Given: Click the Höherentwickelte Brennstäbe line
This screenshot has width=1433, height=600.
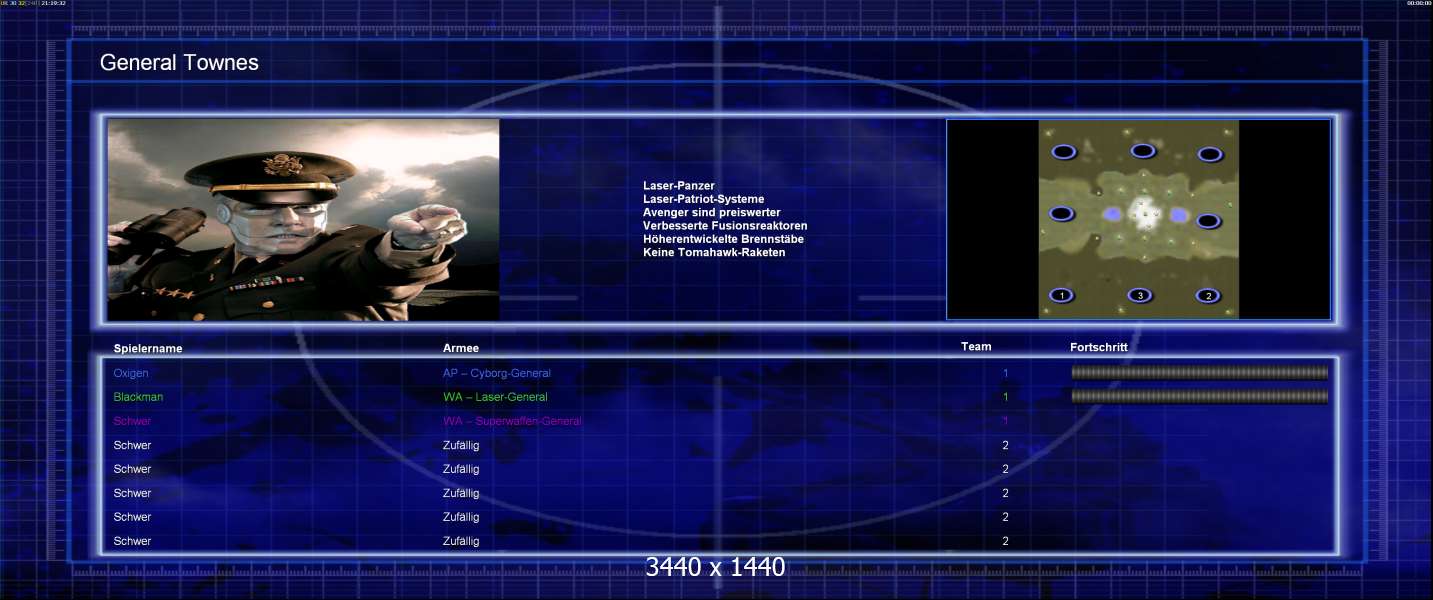Looking at the screenshot, I should point(723,239).
